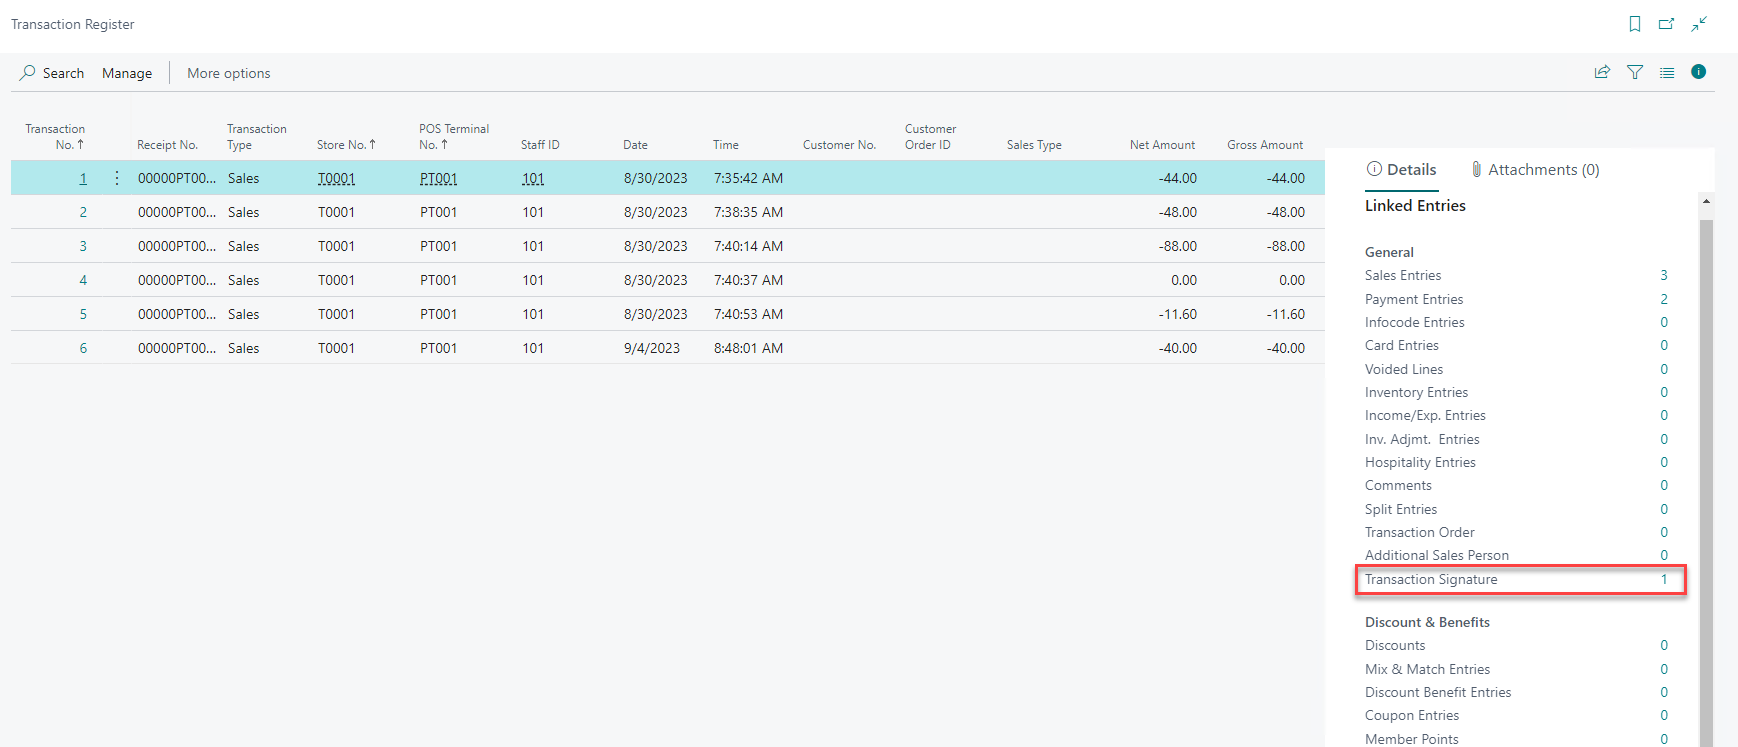
Task: Click Payment Entries count of 2
Action: point(1664,299)
